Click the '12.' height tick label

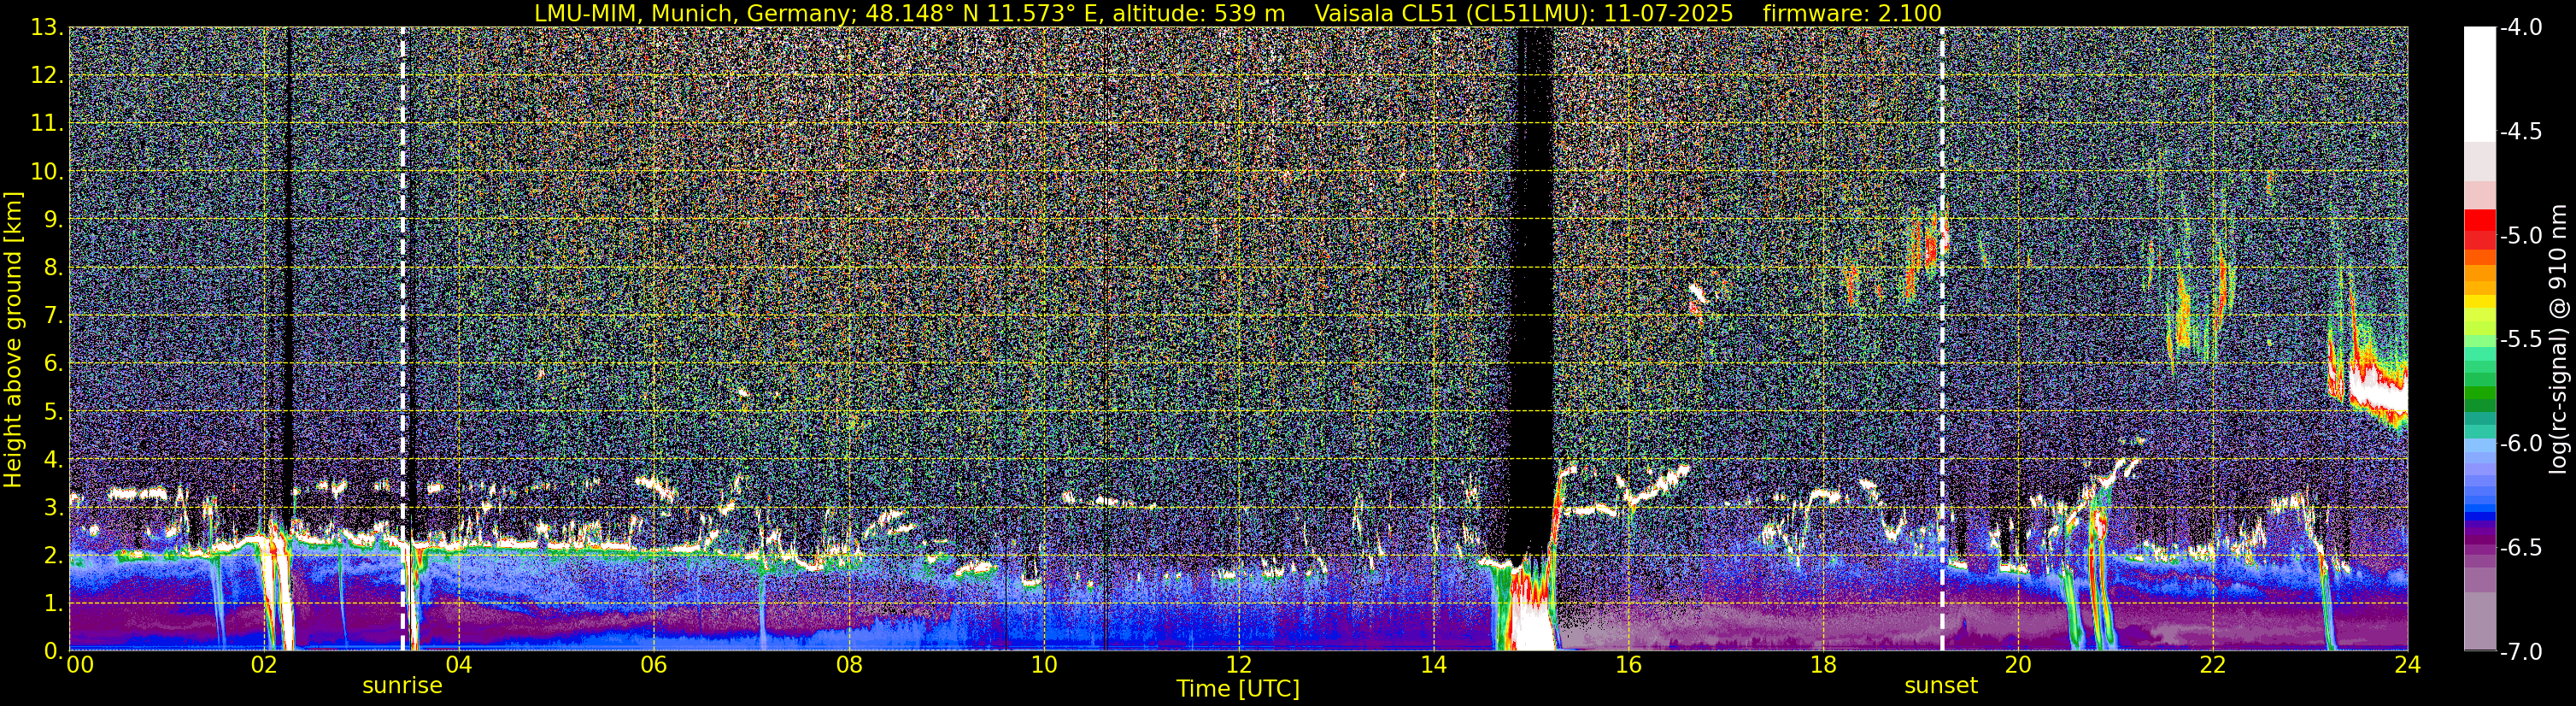click(47, 76)
